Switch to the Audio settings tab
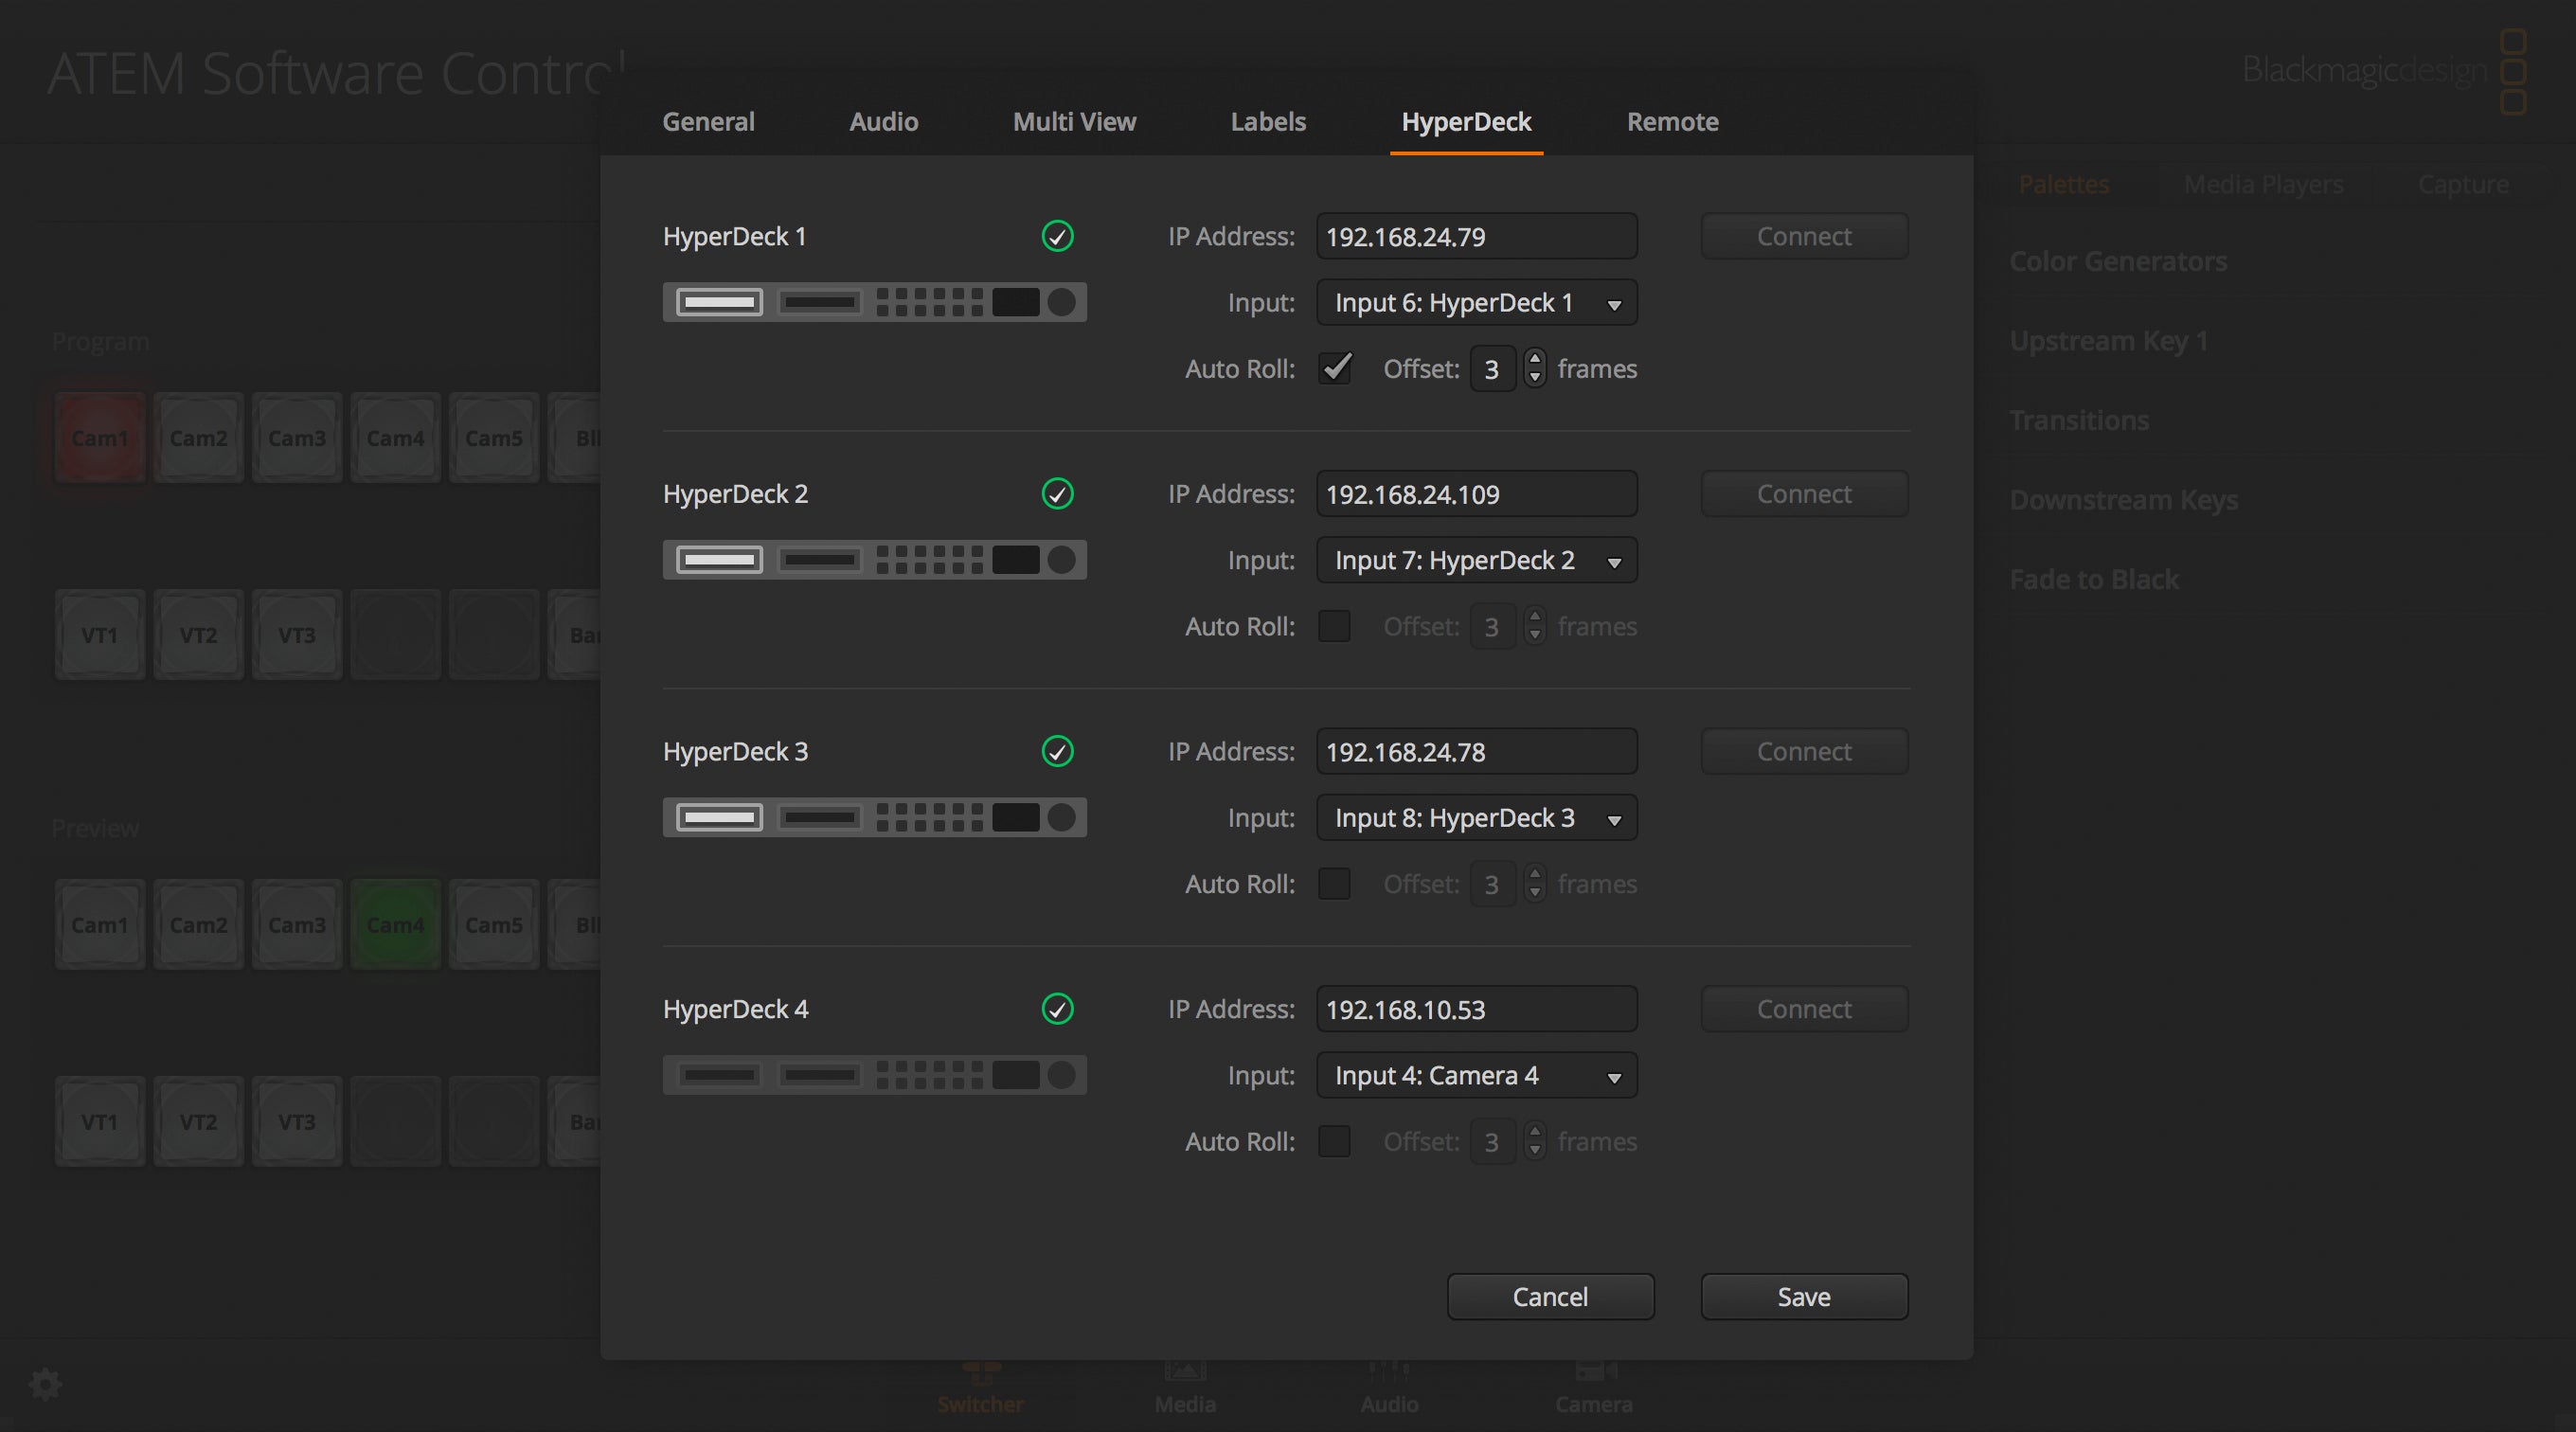 (883, 121)
